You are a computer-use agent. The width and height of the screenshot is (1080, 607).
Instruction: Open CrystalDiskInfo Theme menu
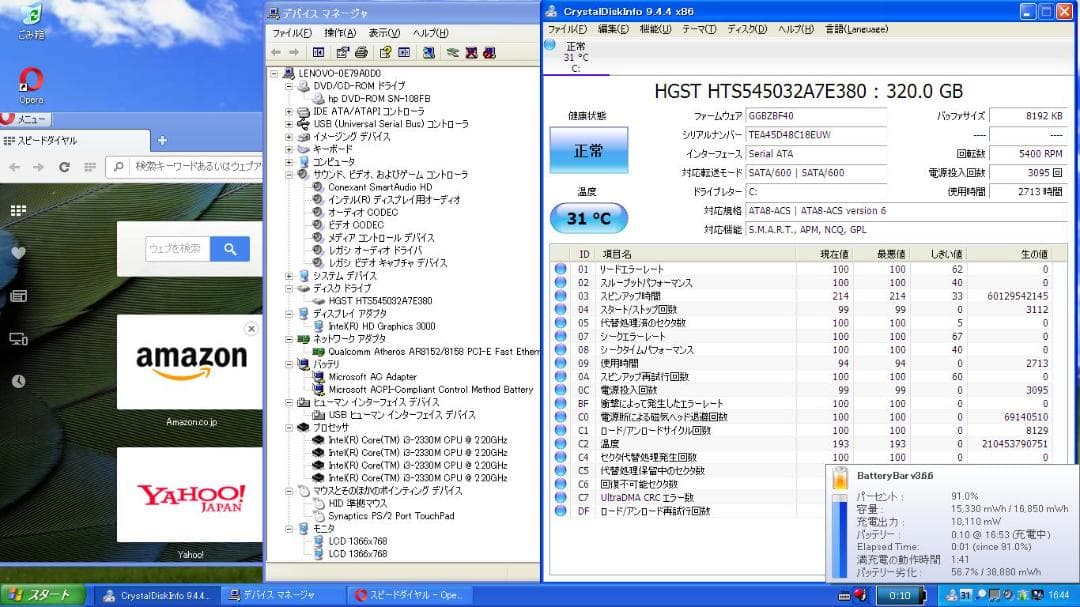click(x=699, y=29)
